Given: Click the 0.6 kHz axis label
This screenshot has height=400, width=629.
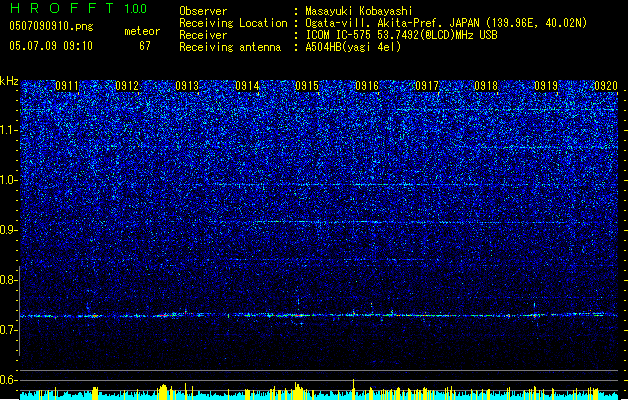Looking at the screenshot, I should point(9,380).
